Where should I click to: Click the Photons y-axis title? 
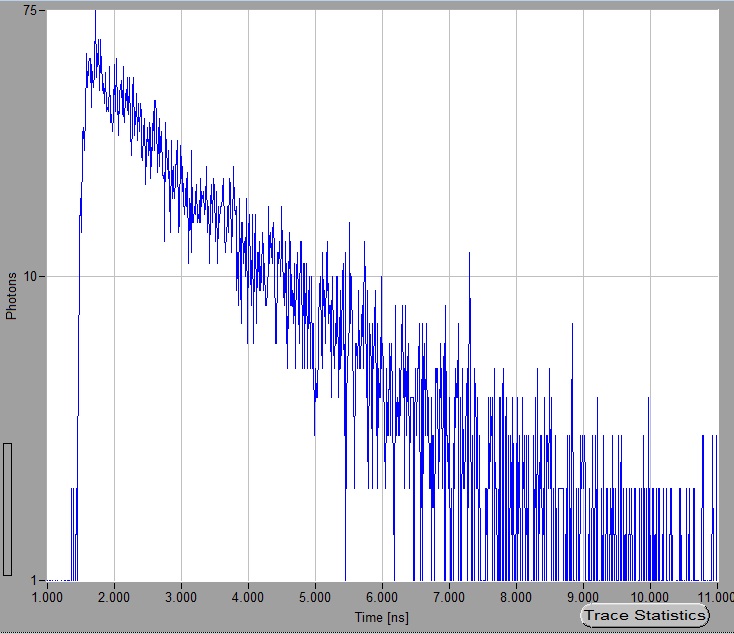point(12,295)
